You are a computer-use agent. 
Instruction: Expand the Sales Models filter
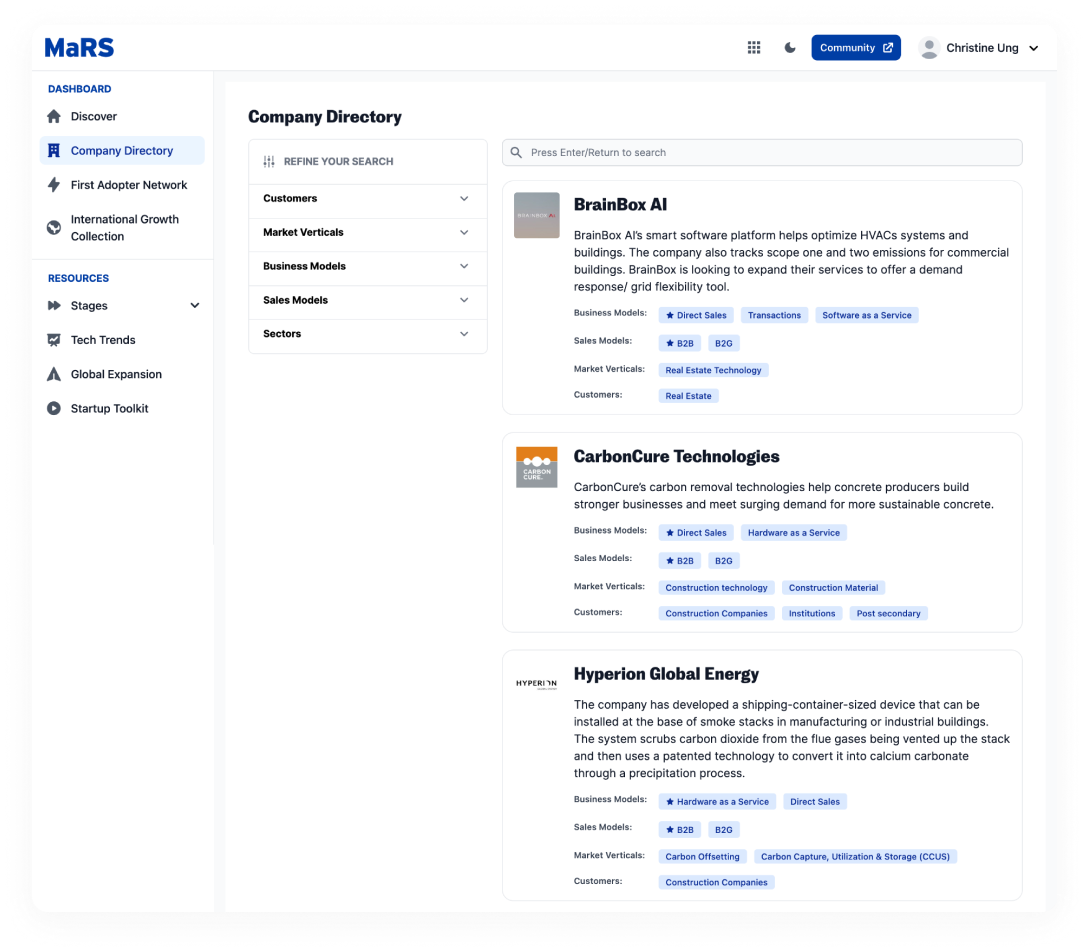[x=368, y=300]
